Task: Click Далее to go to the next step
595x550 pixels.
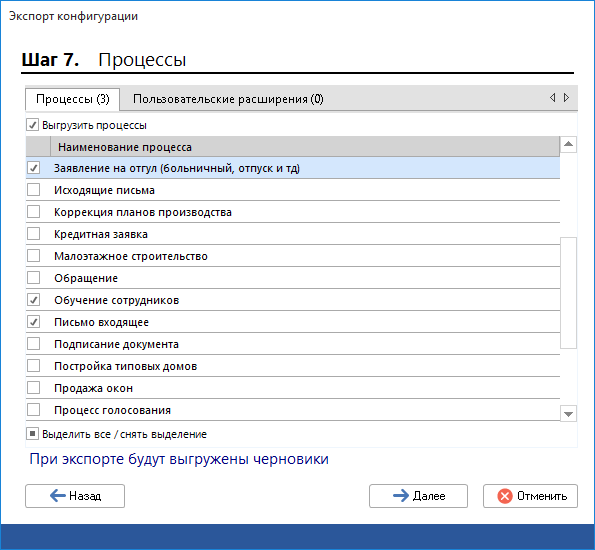Action: point(418,496)
